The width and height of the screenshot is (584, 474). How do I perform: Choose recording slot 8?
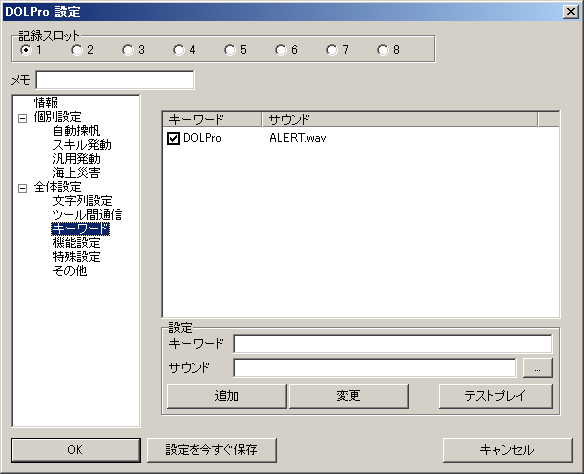point(383,50)
